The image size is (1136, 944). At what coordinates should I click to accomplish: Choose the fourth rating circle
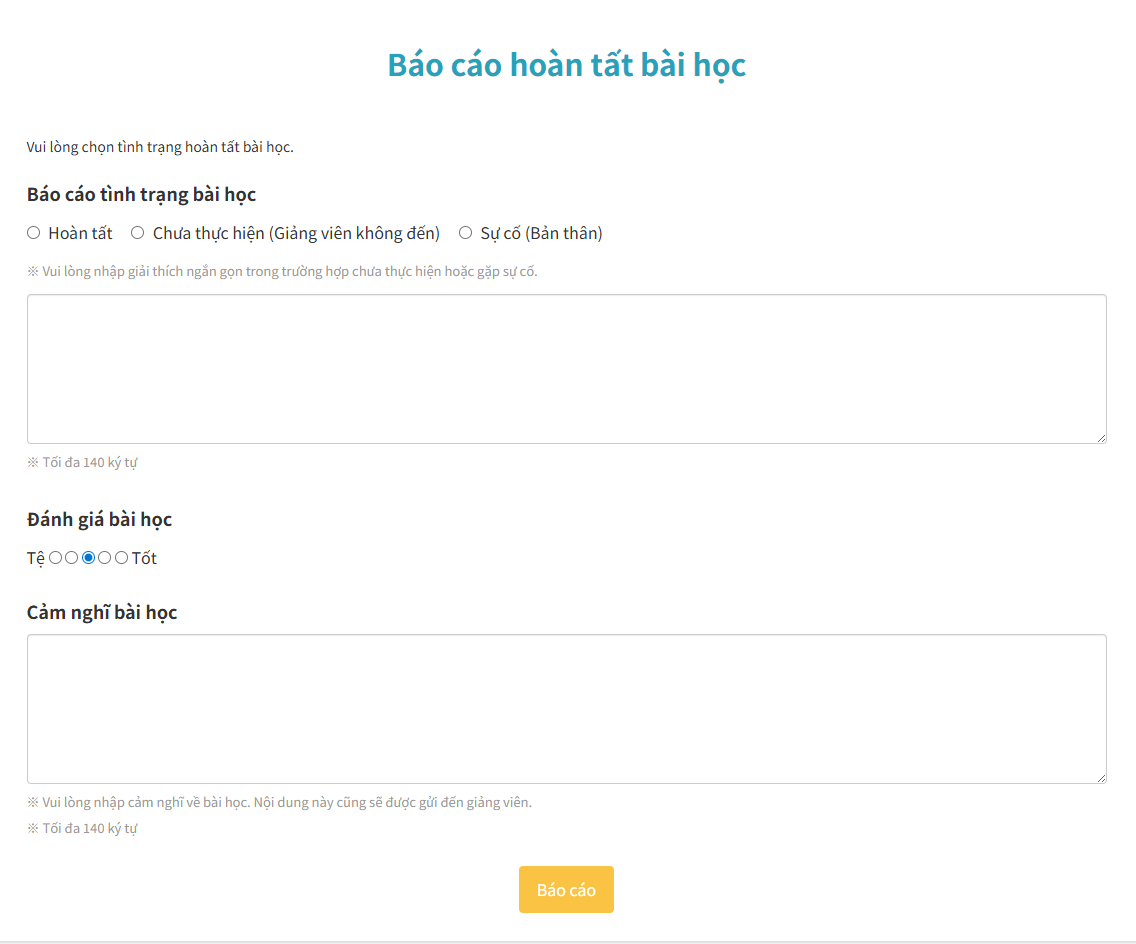tap(104, 558)
